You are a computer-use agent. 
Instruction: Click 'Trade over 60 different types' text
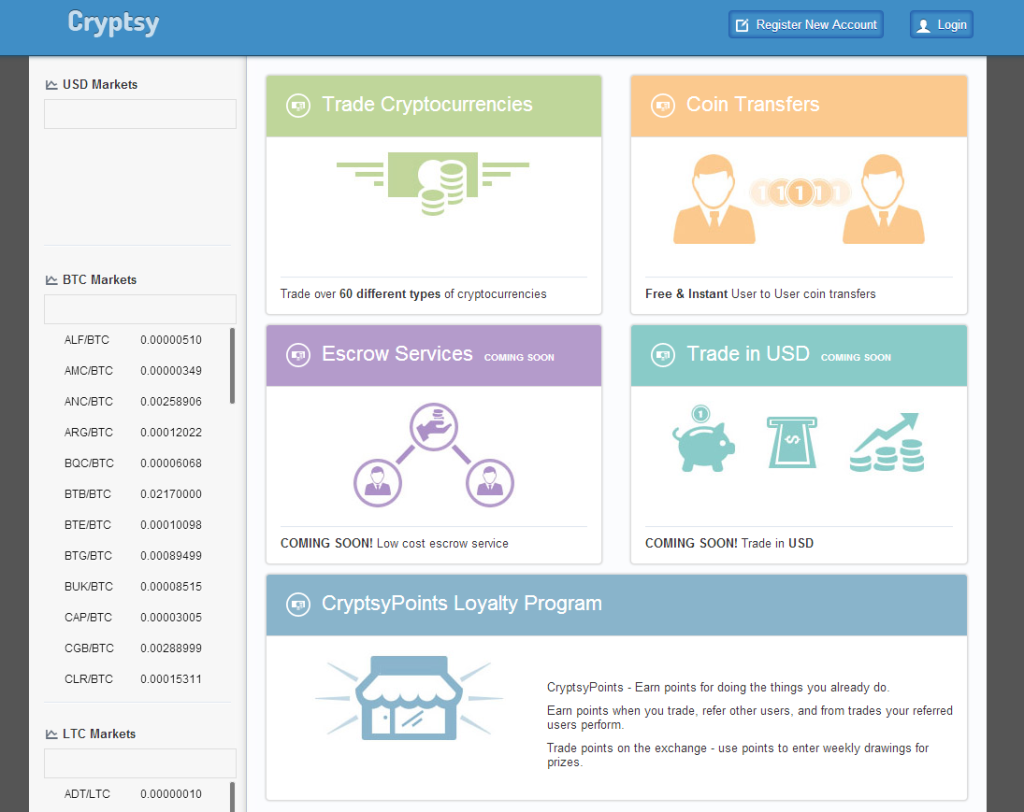360,294
